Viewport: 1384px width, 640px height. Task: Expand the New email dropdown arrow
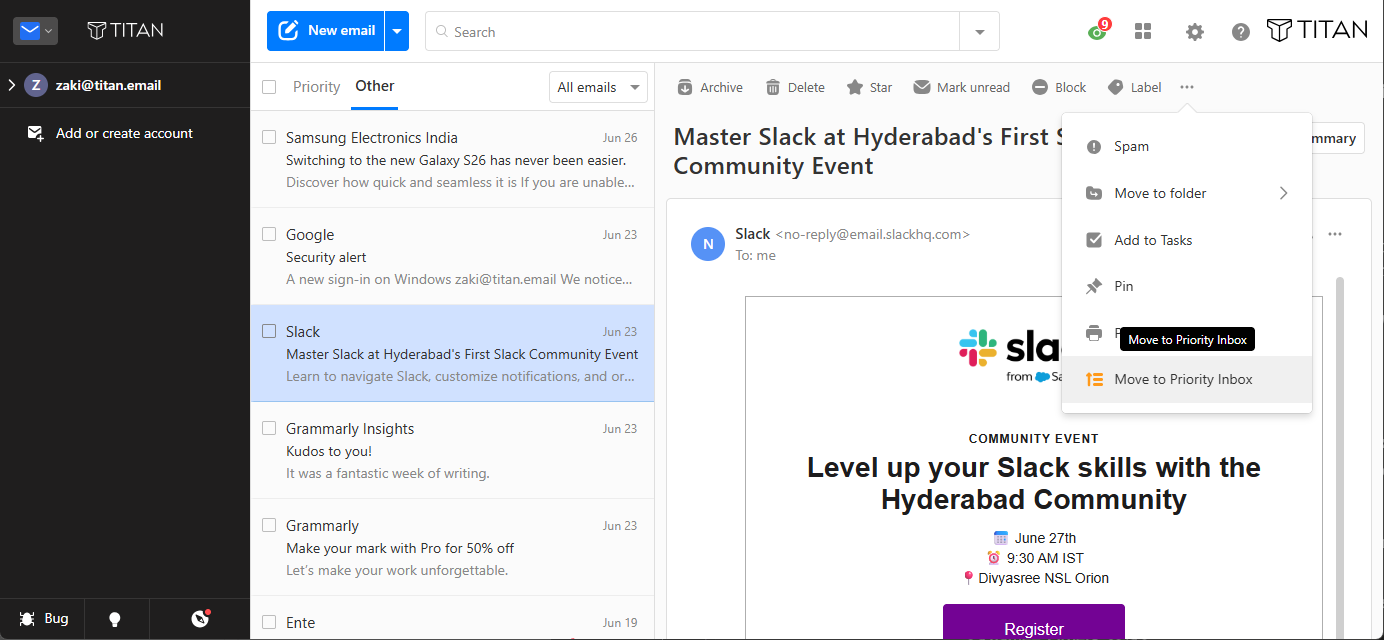(397, 31)
